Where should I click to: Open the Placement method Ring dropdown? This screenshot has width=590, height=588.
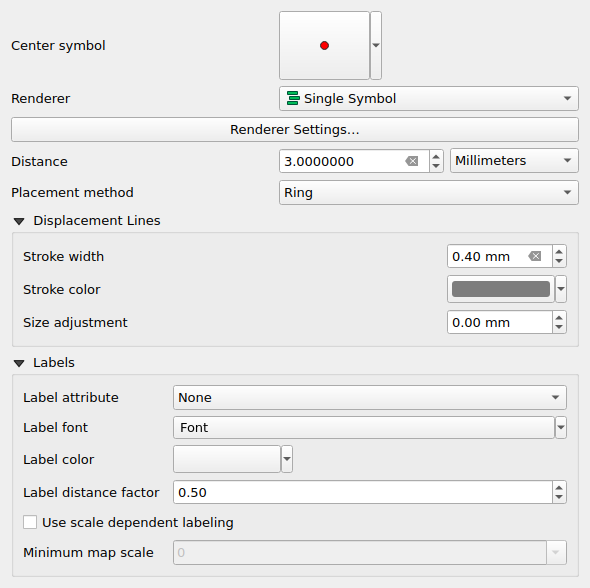(x=429, y=193)
